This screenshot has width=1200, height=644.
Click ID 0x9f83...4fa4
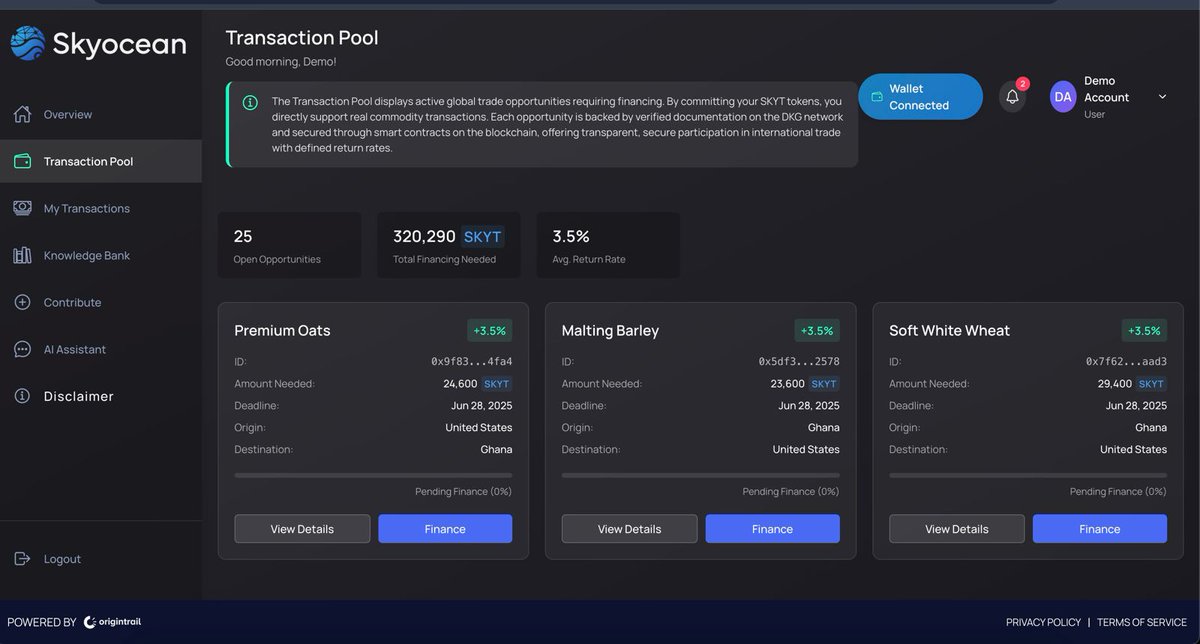click(x=472, y=361)
